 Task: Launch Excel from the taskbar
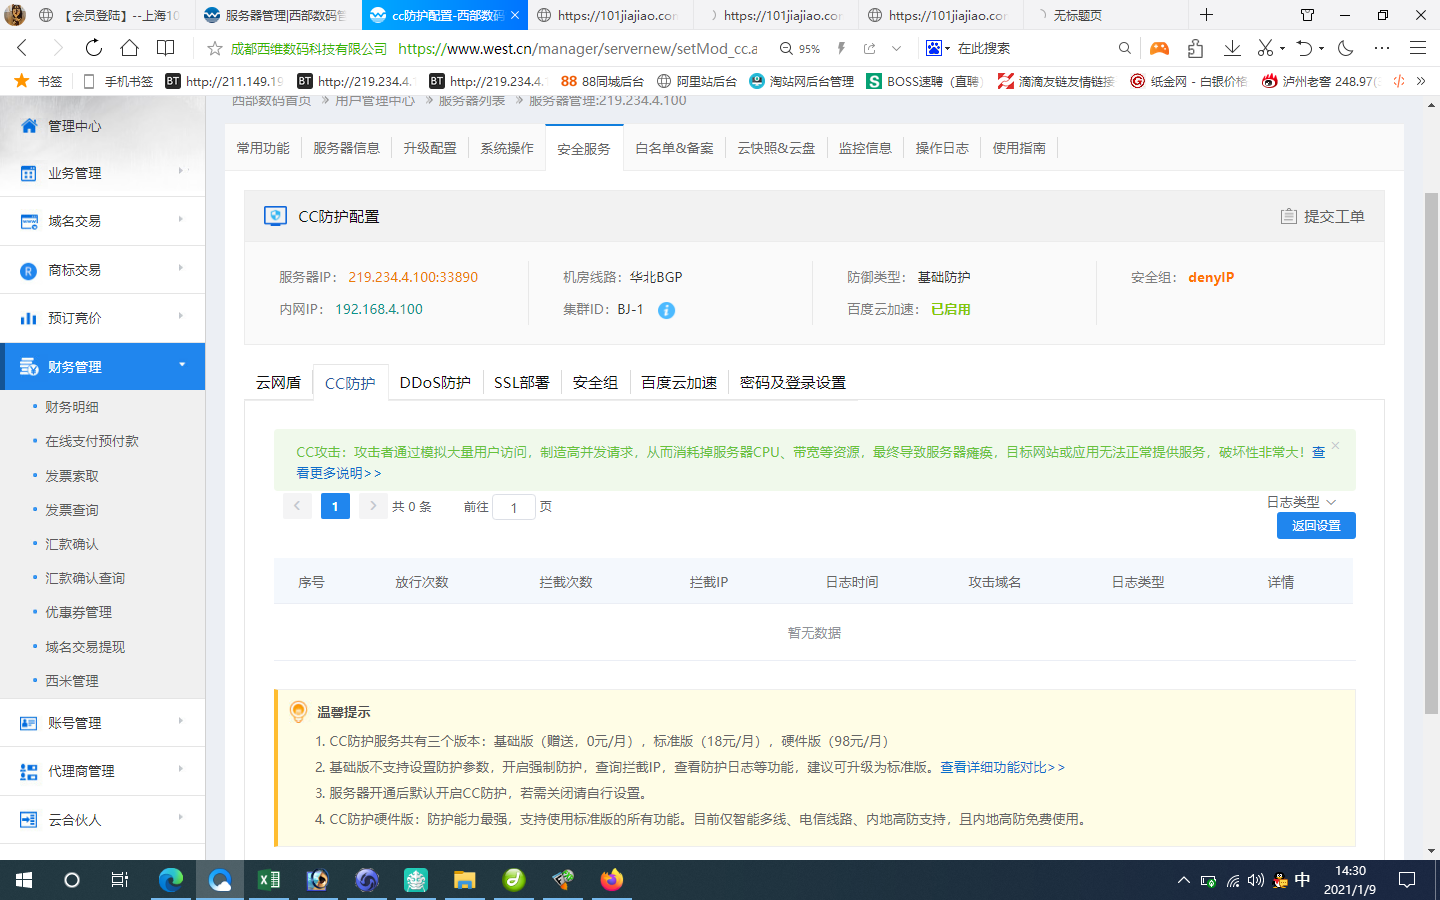coord(268,880)
